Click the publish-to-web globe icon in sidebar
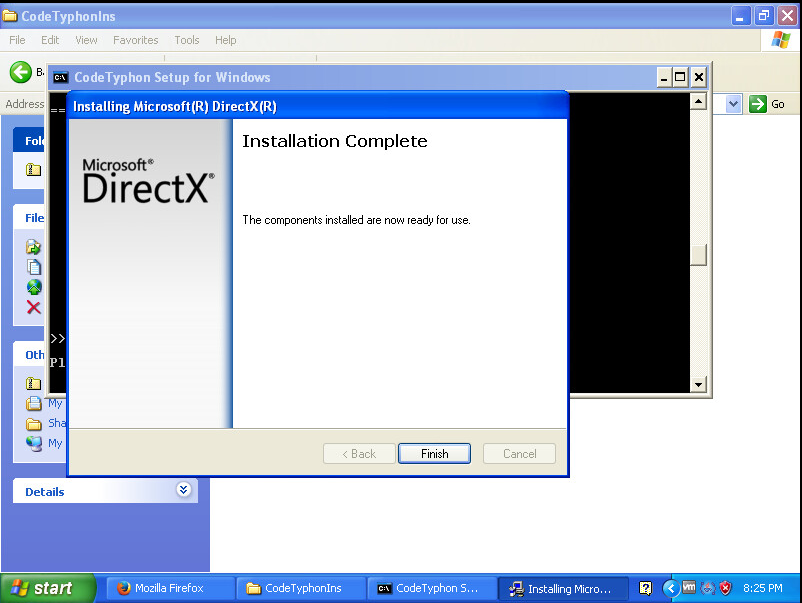Image resolution: width=802 pixels, height=603 pixels. (x=34, y=287)
